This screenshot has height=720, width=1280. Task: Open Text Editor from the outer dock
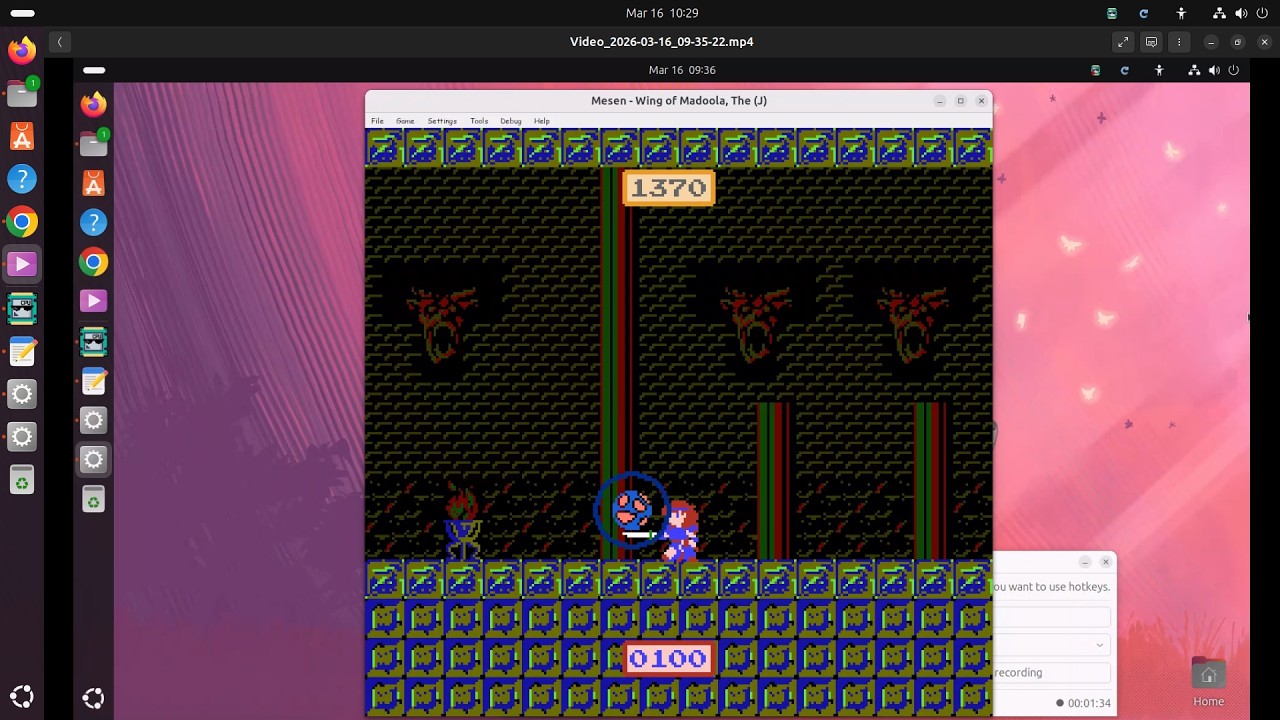tap(22, 351)
